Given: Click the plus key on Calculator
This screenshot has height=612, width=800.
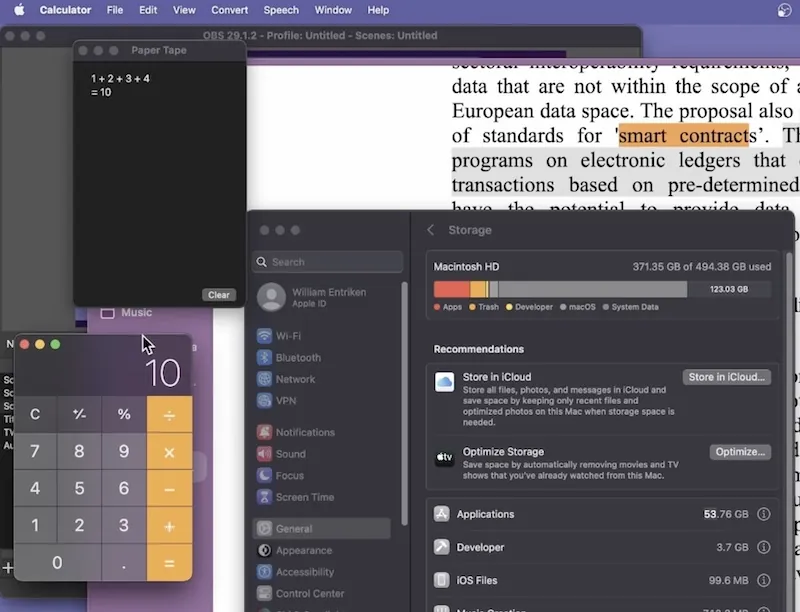Looking at the screenshot, I should tap(169, 526).
